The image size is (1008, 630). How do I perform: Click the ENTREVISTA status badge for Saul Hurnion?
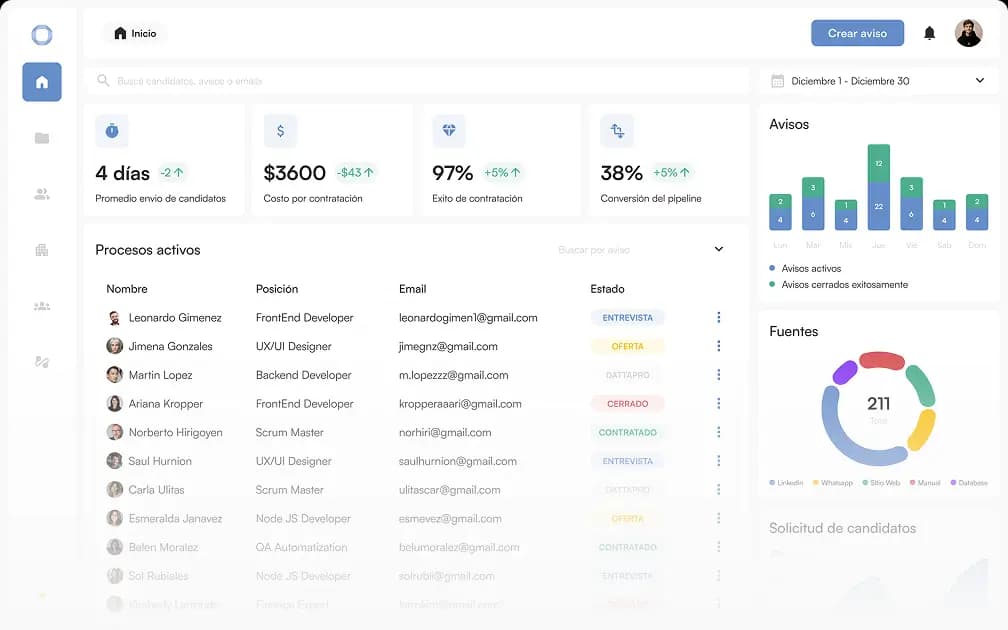pos(626,461)
